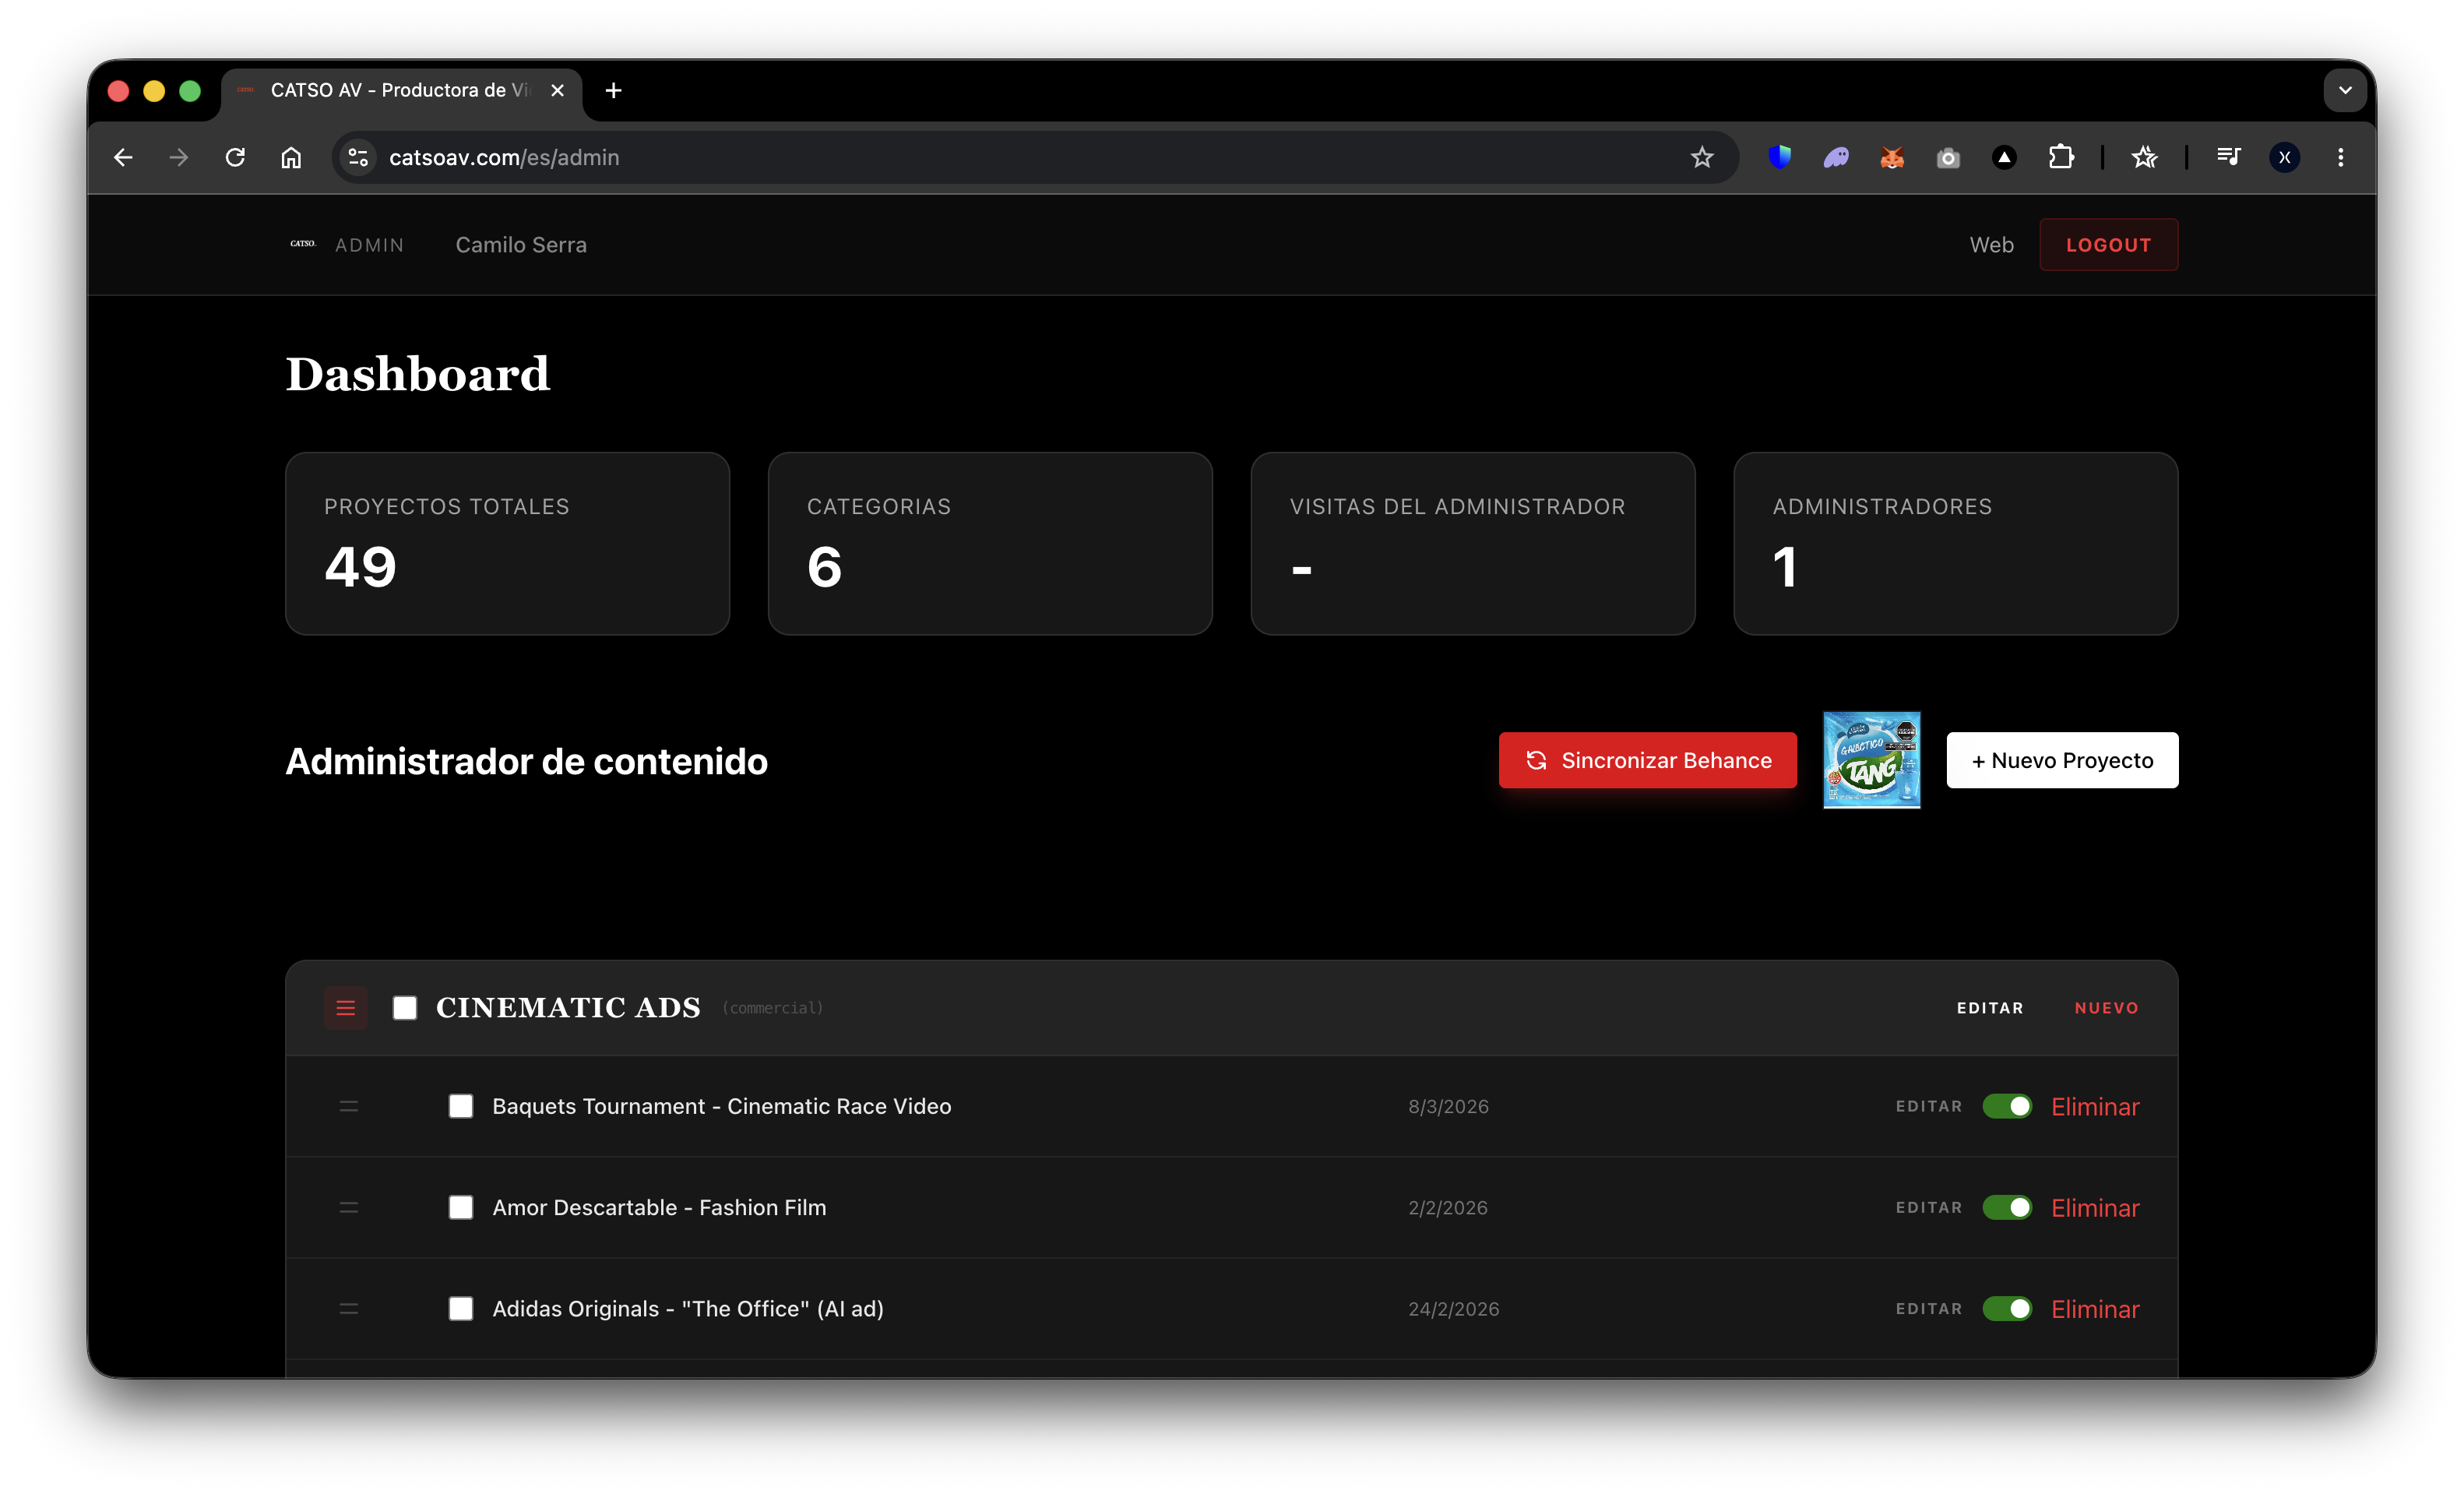
Task: Switch to the CATSO AV browser tab
Action: tap(400, 90)
